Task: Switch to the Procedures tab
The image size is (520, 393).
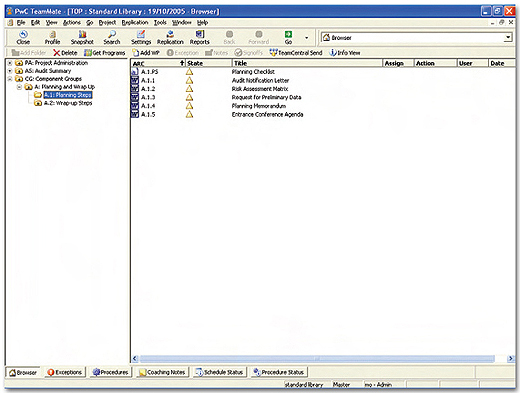Action: pyautogui.click(x=111, y=372)
